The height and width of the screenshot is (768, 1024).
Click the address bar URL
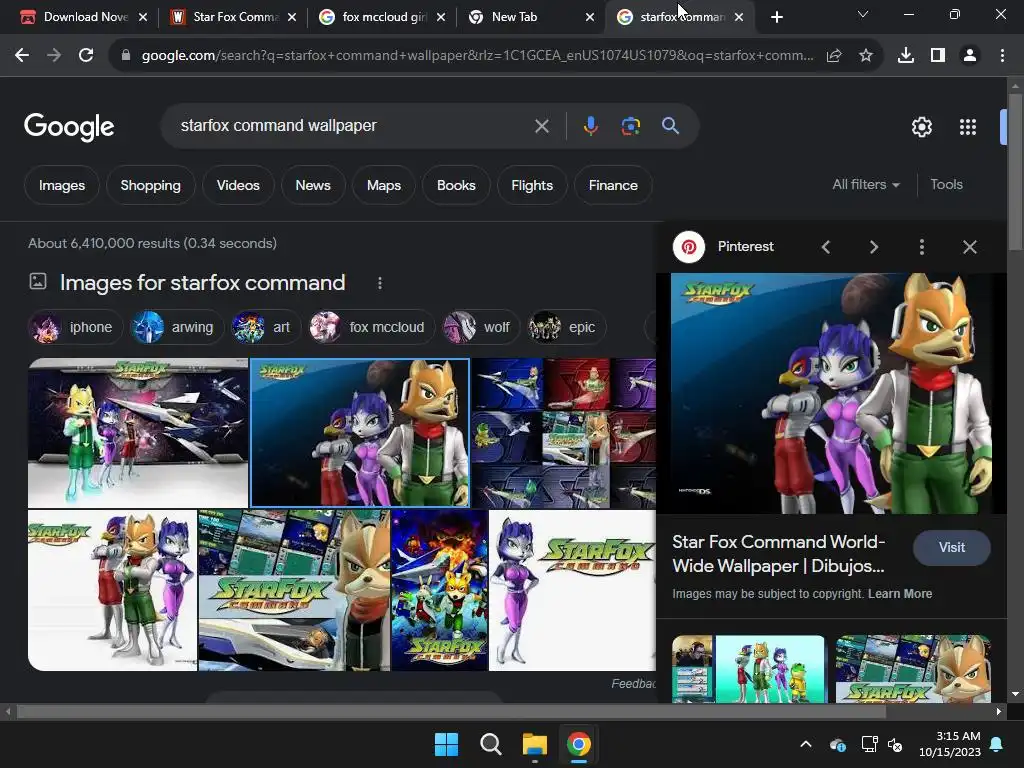pyautogui.click(x=478, y=56)
